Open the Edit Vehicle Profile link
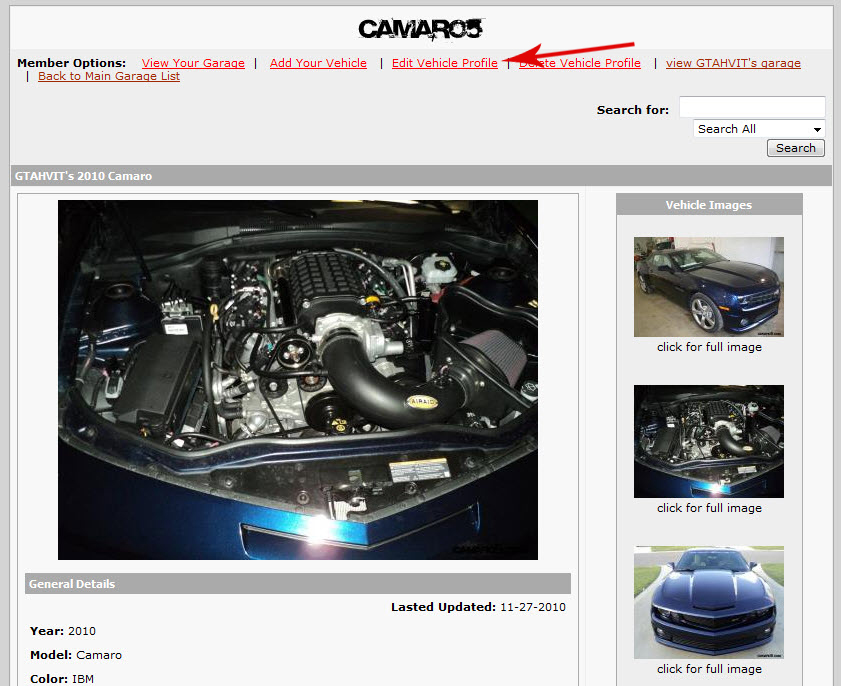Screen dimensions: 841x686 coord(444,62)
